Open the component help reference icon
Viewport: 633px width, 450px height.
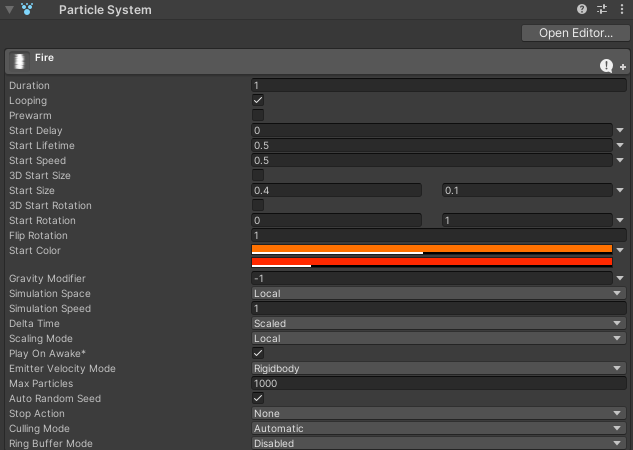click(583, 9)
